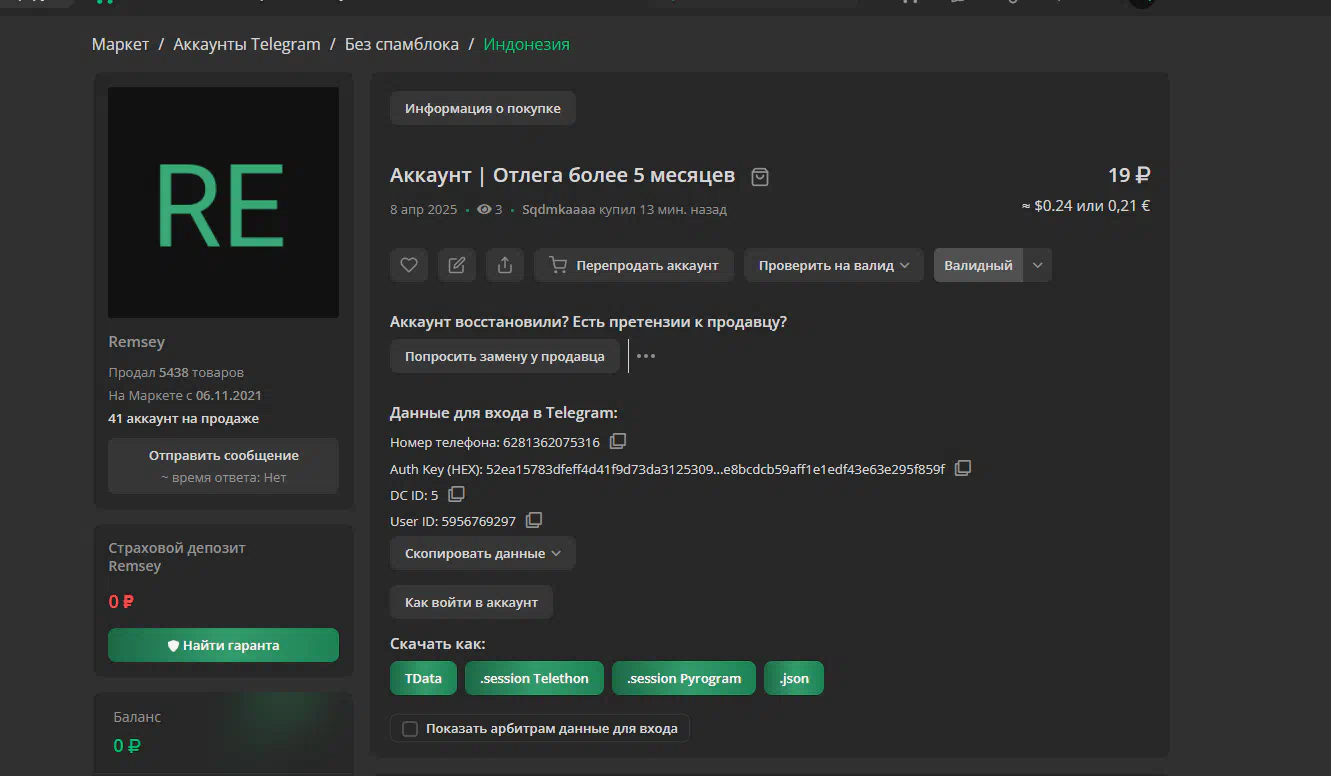Click the Валидный status button
Screen dimensions: 1331x776
point(978,265)
